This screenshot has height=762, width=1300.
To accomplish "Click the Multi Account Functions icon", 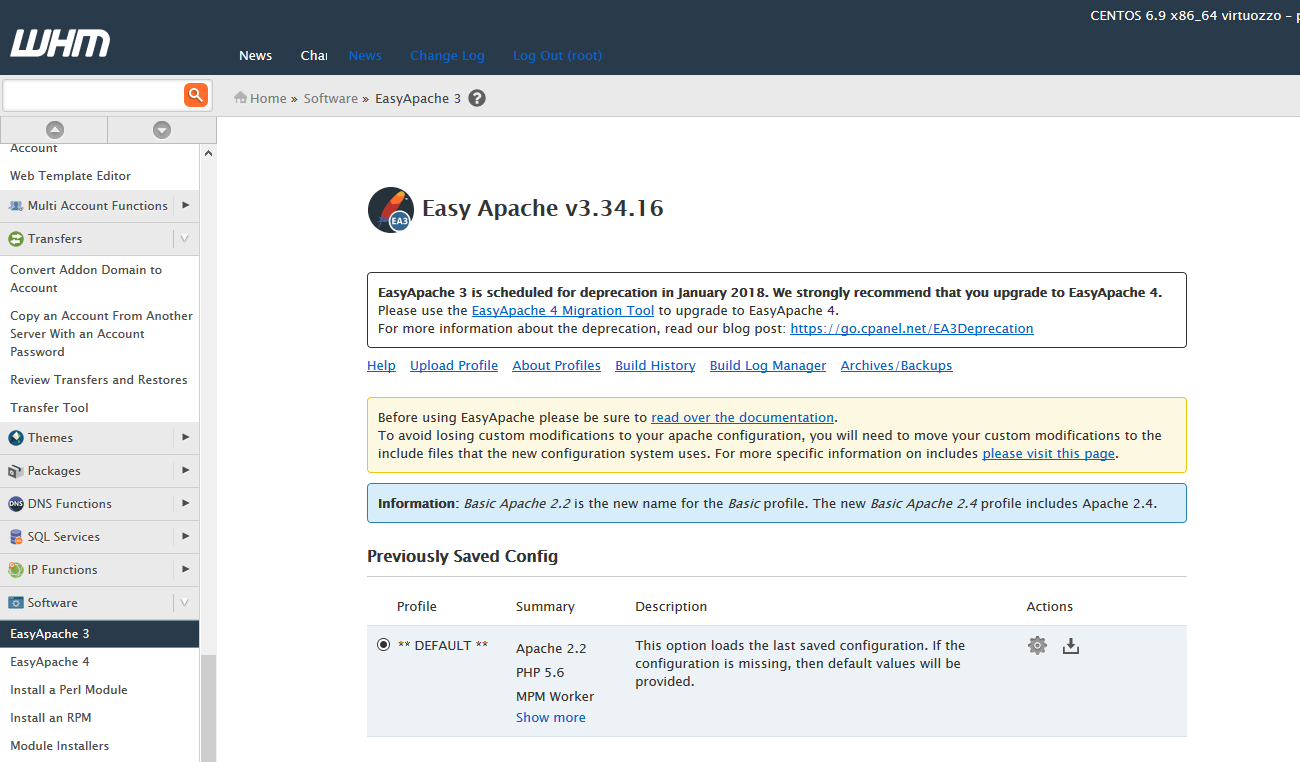I will tap(16, 206).
